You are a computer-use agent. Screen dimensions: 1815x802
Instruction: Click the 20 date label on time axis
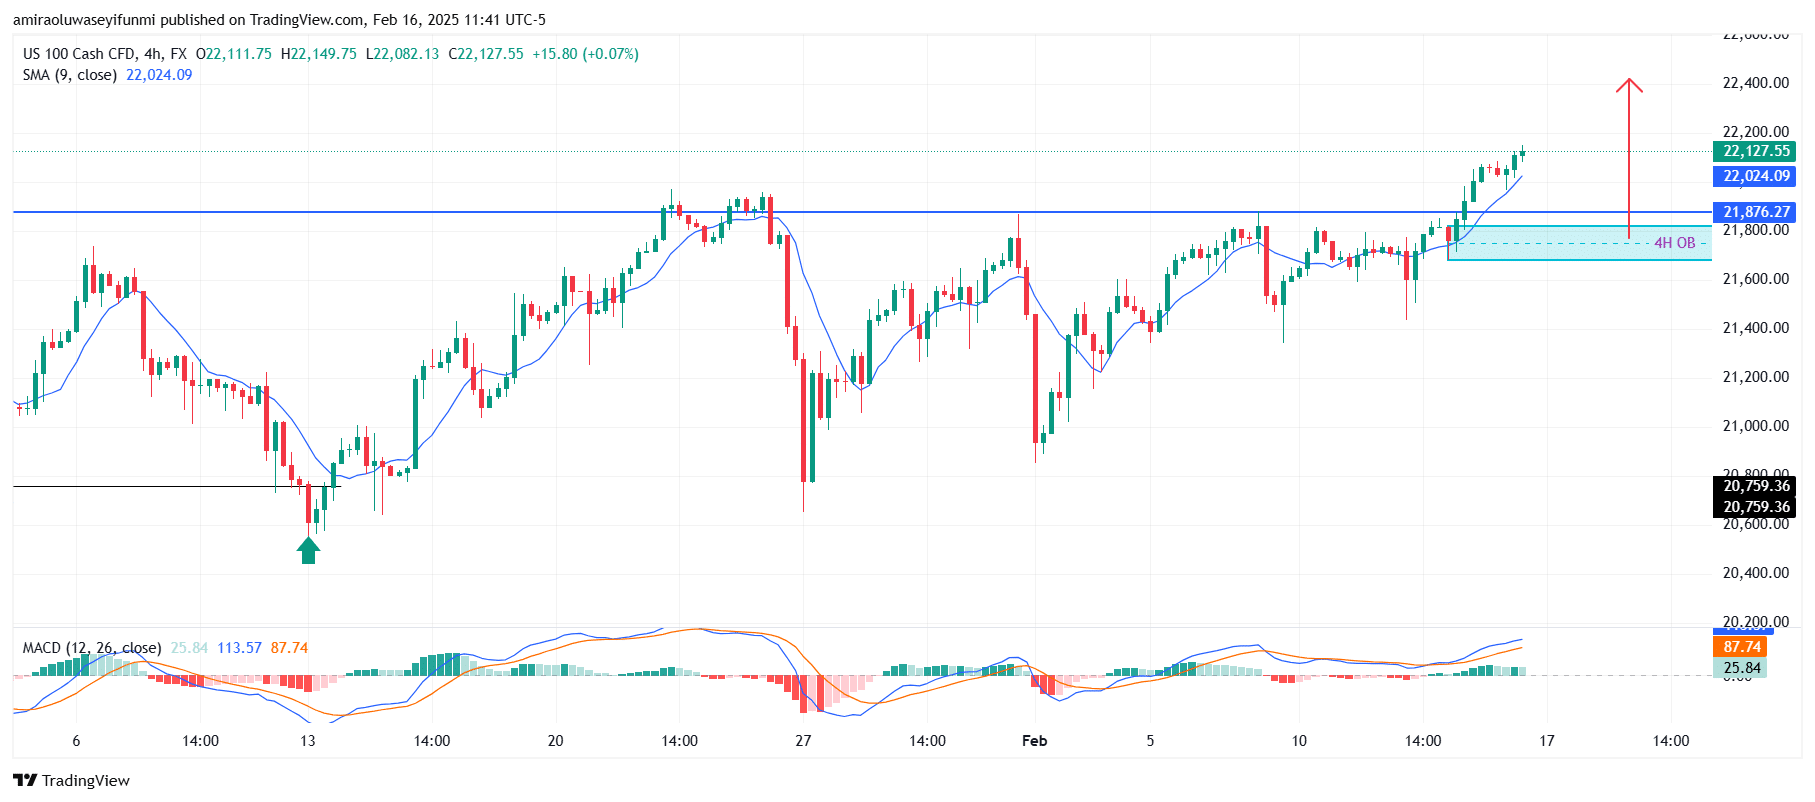555,741
